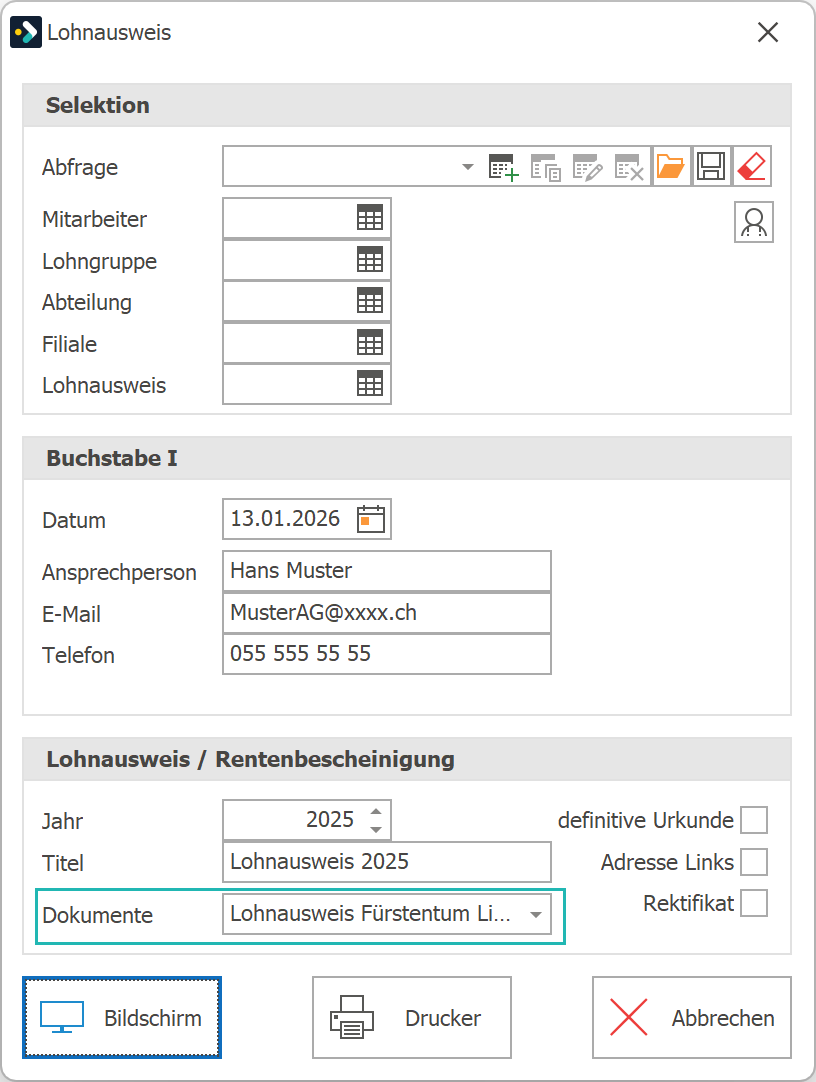Click the copy query icon
Viewport: 816px width, 1082px height.
point(546,167)
